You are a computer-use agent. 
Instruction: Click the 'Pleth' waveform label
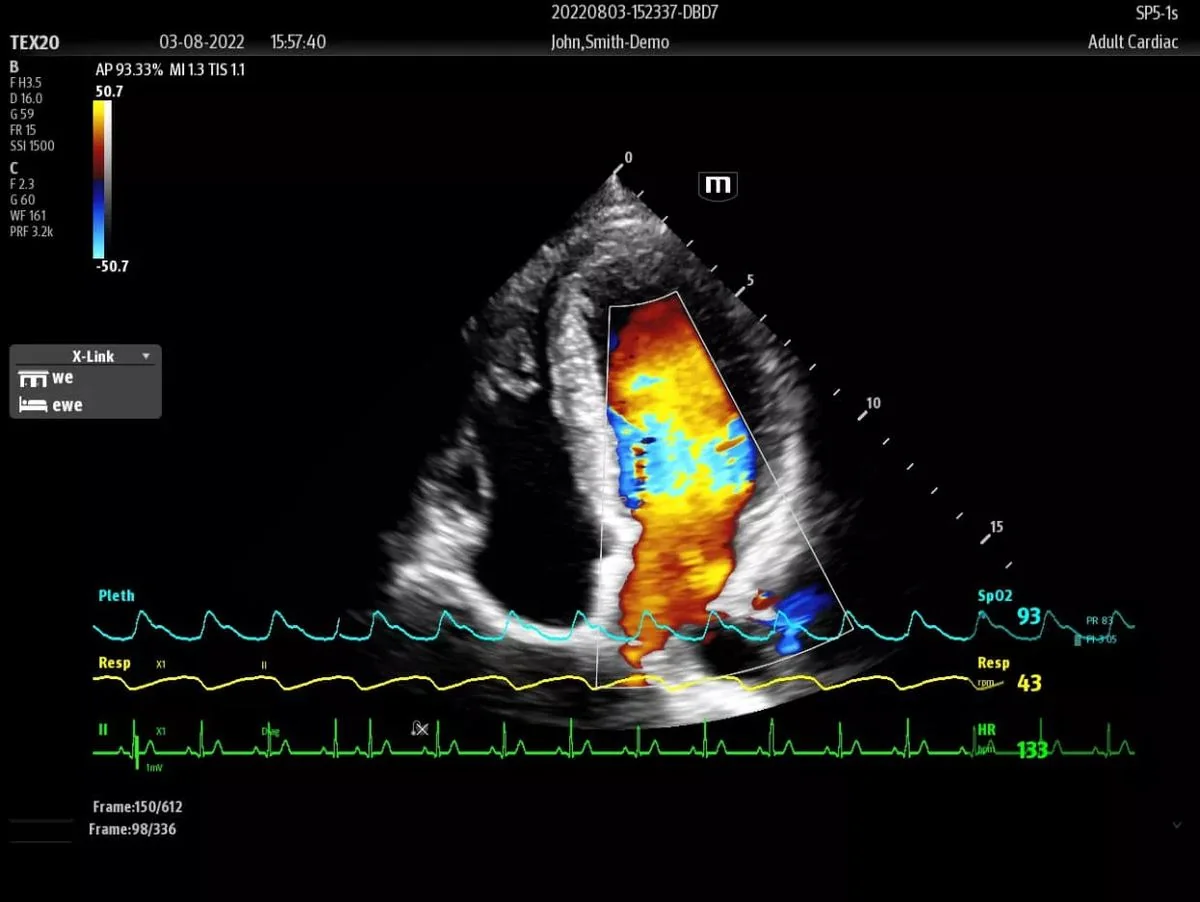click(x=116, y=596)
